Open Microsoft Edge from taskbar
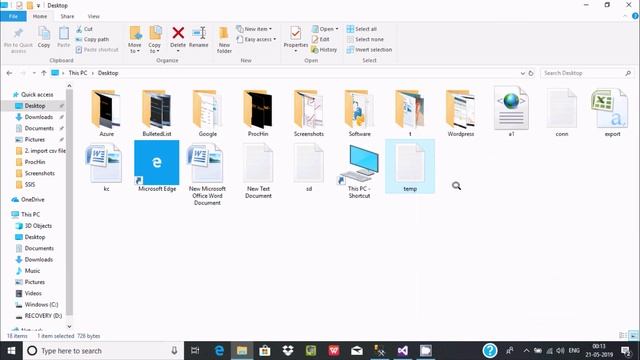The width and height of the screenshot is (640, 360). (x=219, y=351)
